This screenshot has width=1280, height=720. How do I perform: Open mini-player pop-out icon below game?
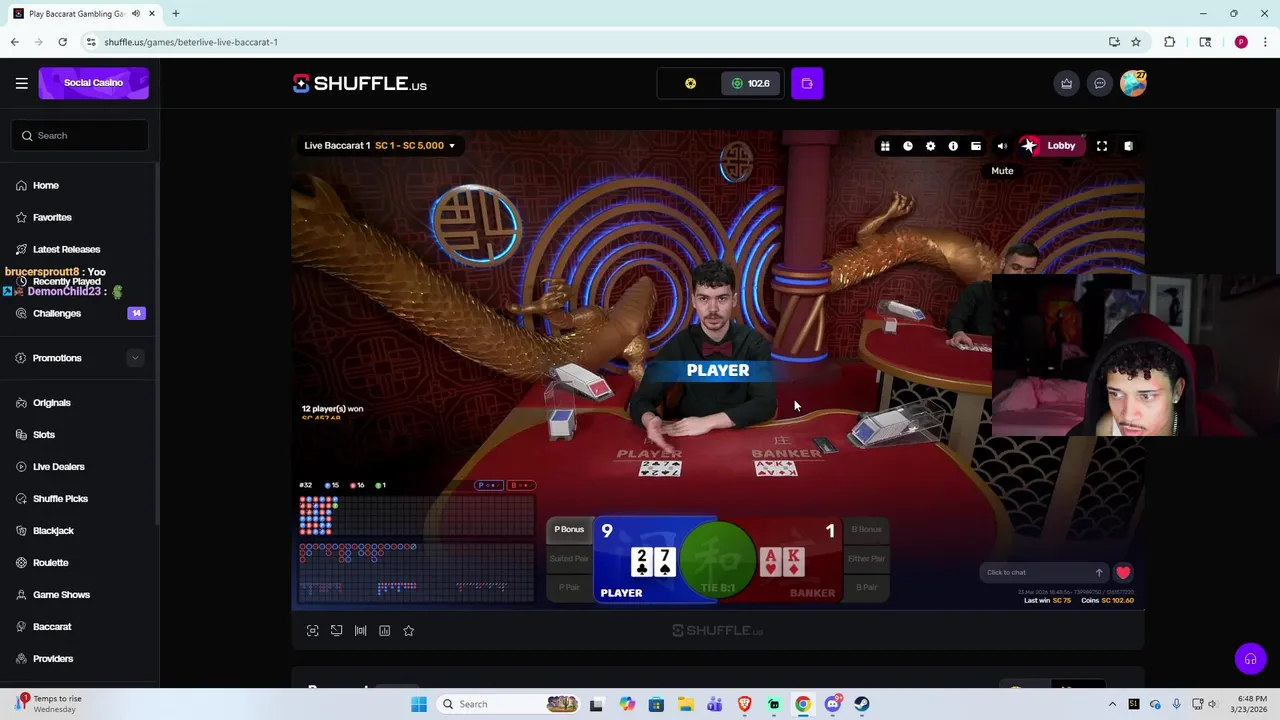click(336, 631)
